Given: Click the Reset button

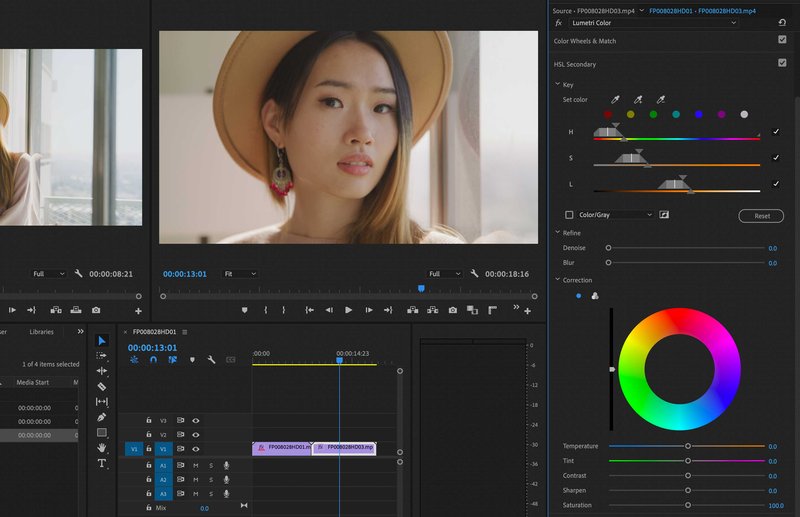Looking at the screenshot, I should pos(761,216).
